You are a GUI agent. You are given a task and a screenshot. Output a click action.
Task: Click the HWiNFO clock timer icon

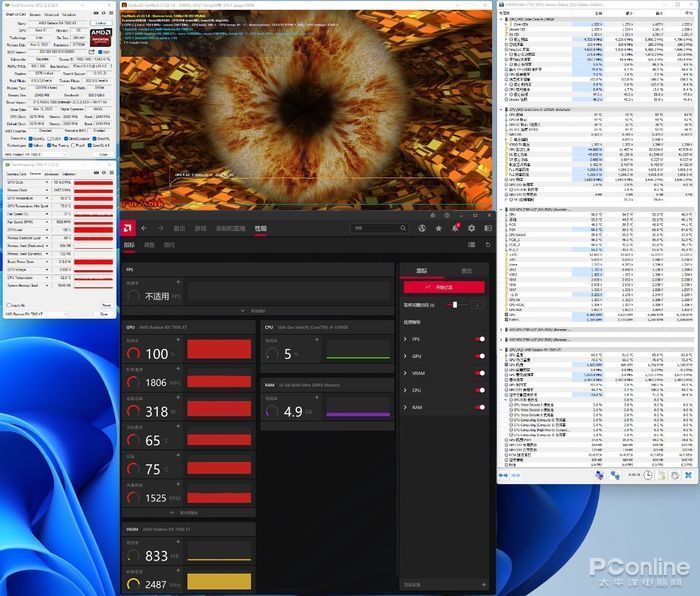[x=647, y=475]
